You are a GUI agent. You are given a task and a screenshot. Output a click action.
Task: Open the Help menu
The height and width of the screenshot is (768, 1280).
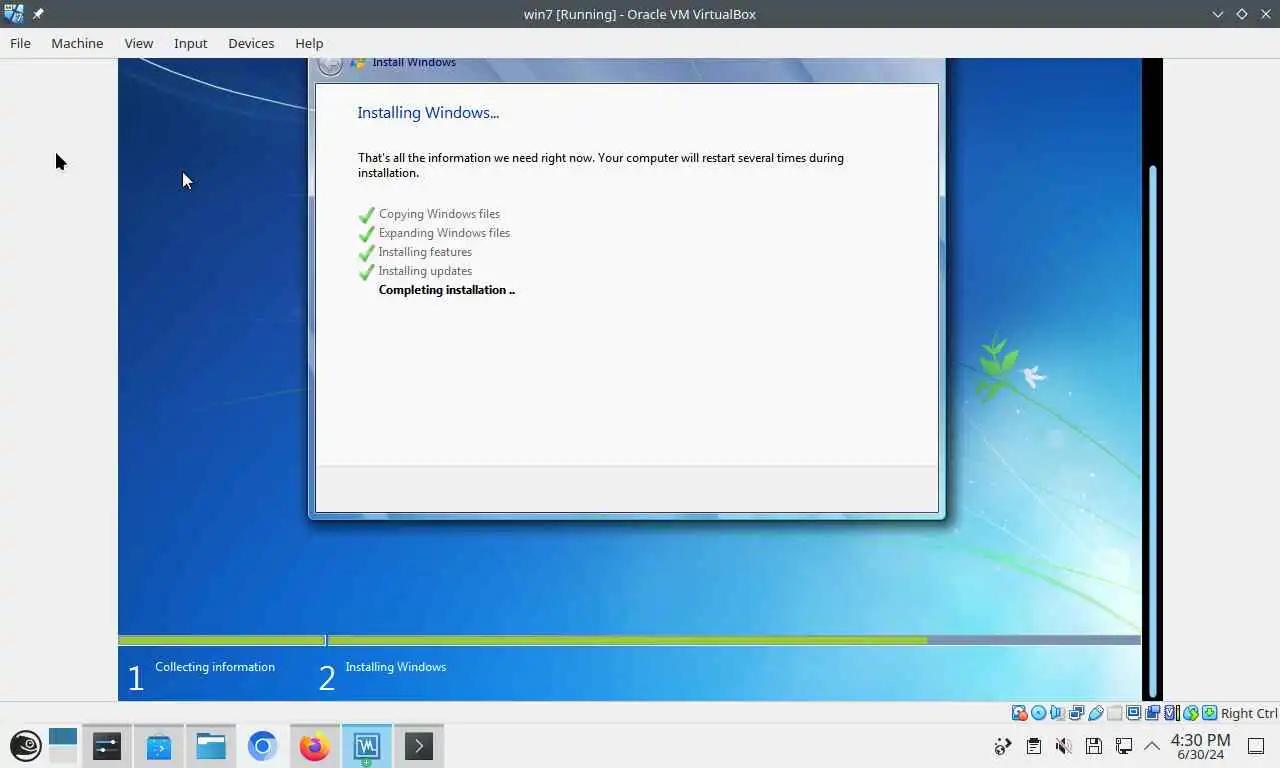[x=309, y=43]
